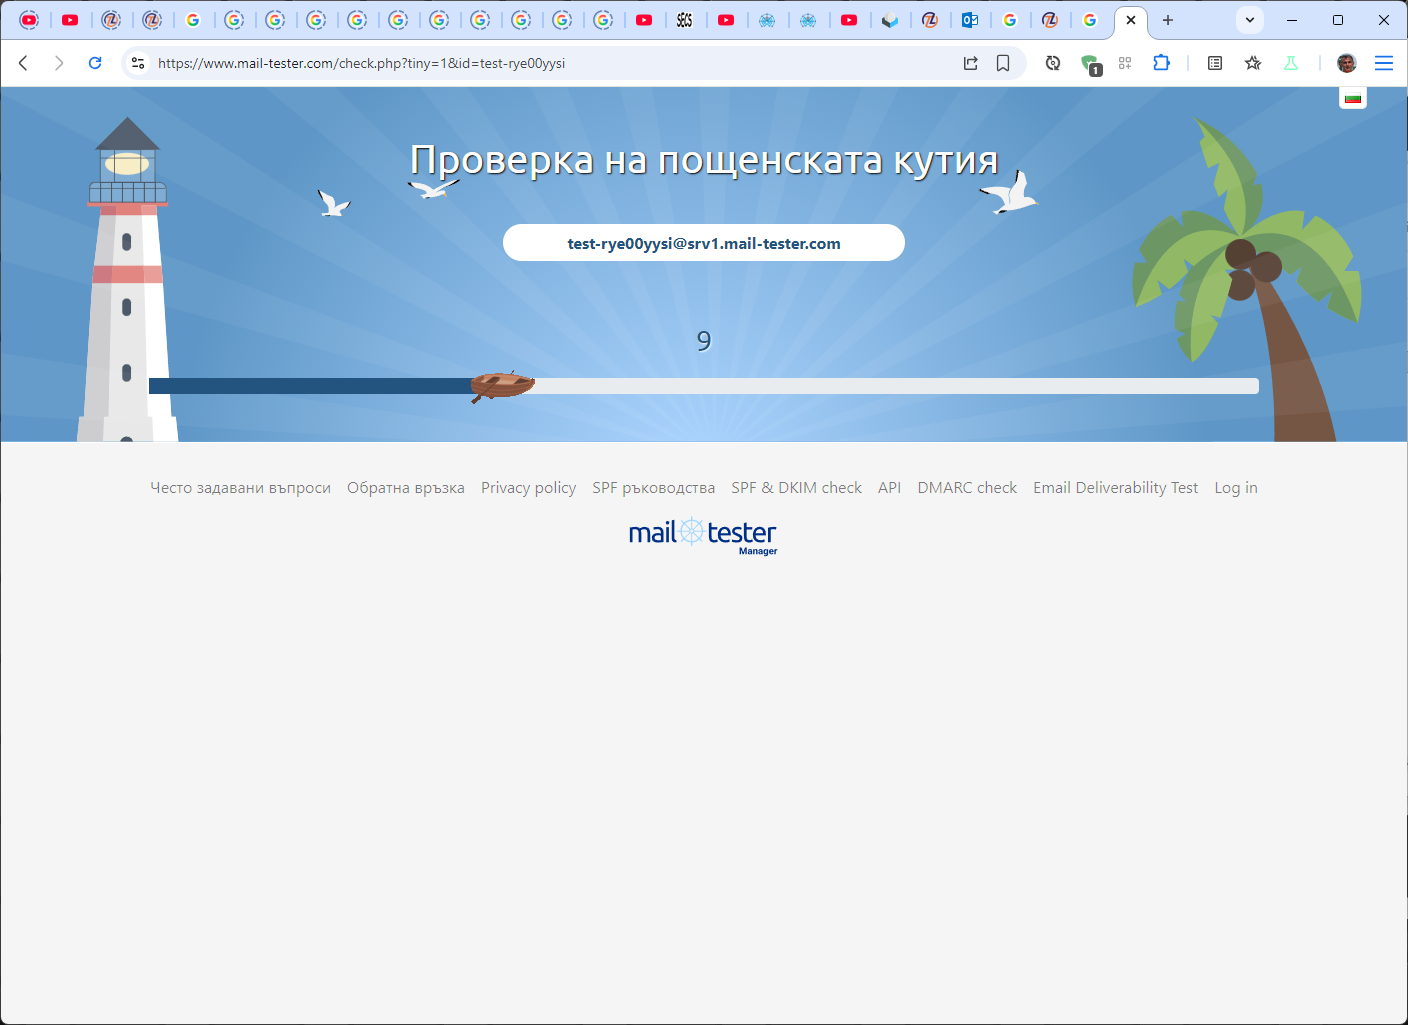Select the test email address field
The height and width of the screenshot is (1025, 1408).
[x=703, y=243]
